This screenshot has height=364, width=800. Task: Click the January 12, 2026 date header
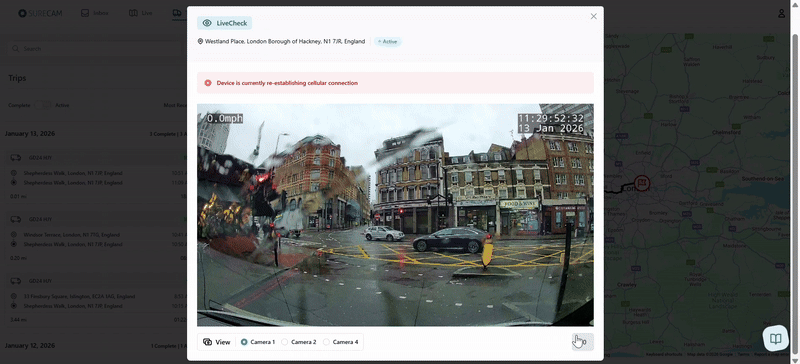(x=30, y=346)
